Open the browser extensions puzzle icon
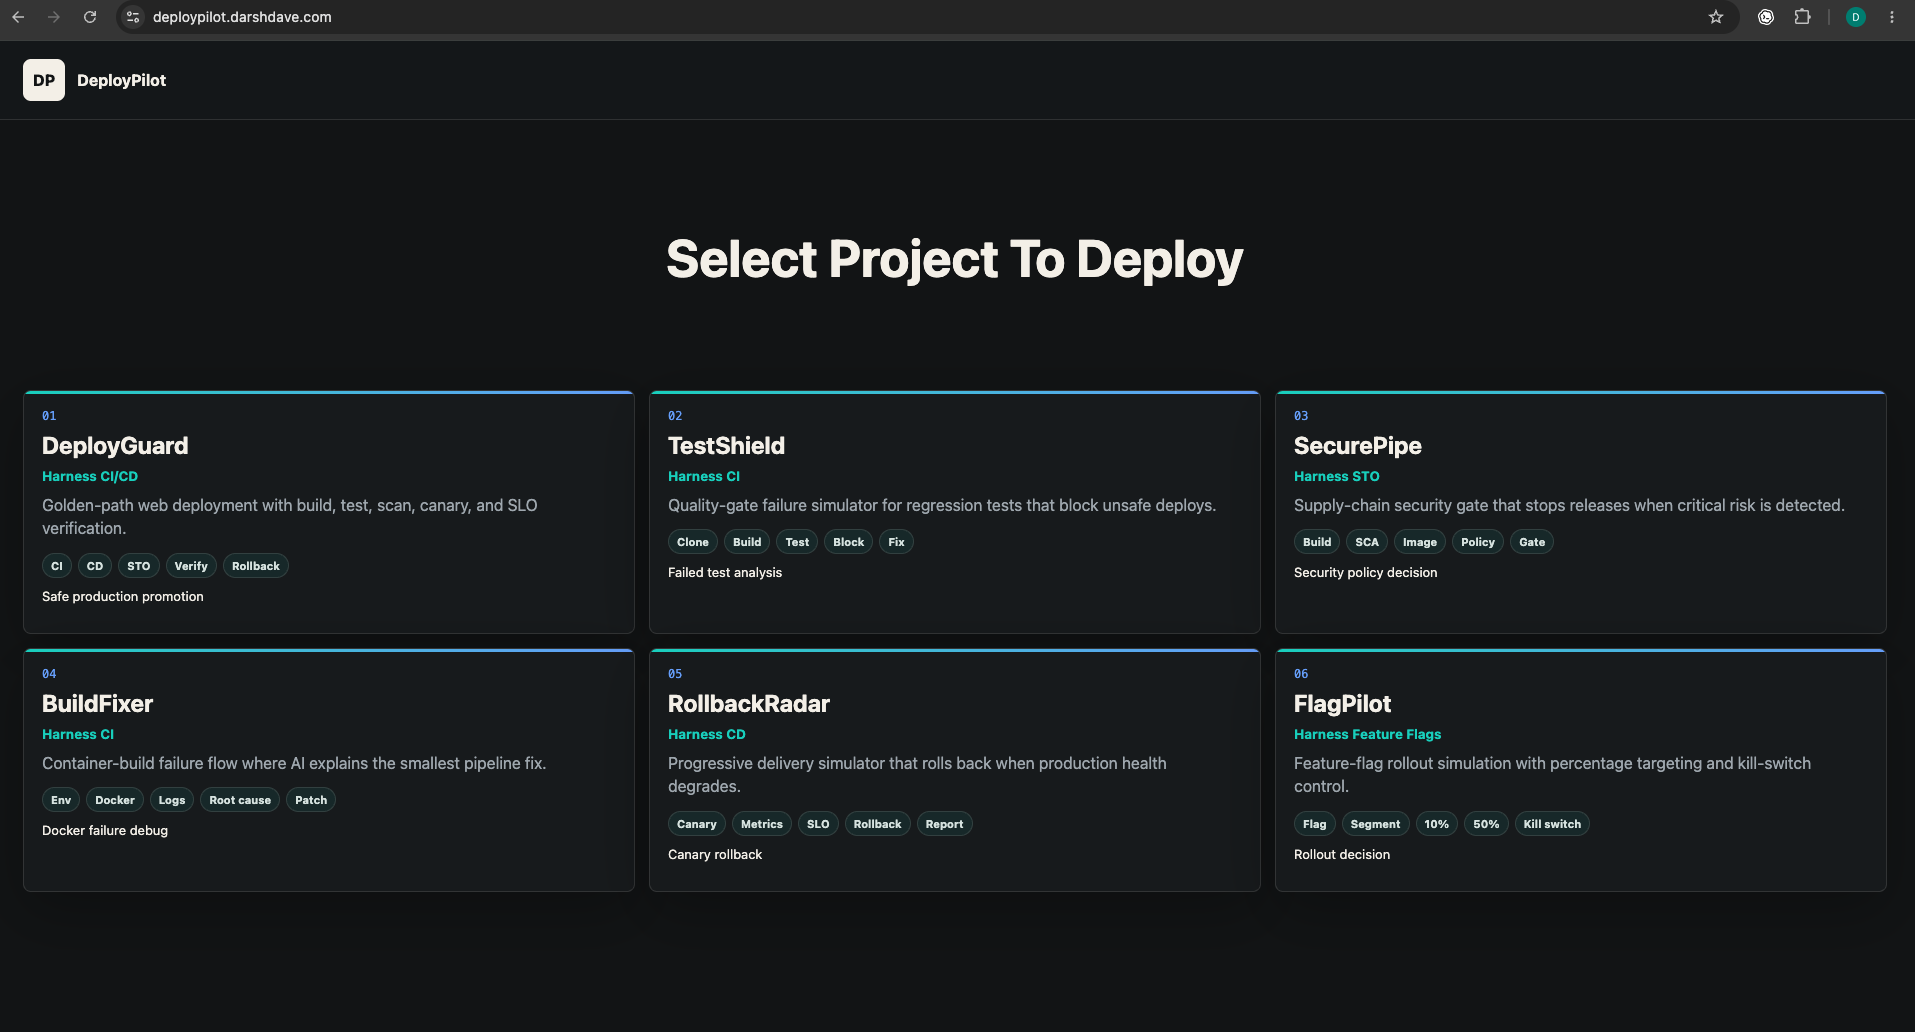 click(x=1802, y=17)
